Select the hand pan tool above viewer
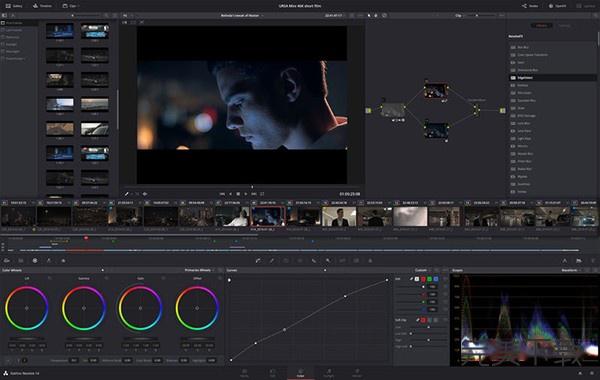The width and height of the screenshot is (600, 380). tap(376, 15)
